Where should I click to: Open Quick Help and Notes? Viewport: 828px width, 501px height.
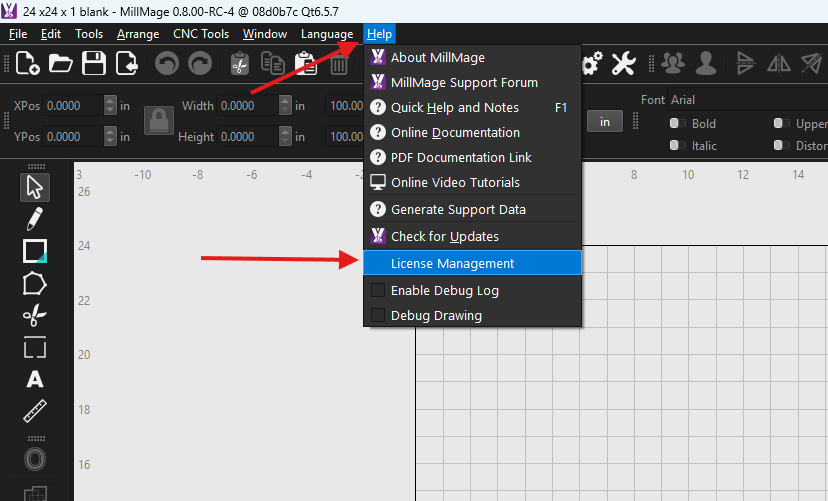coord(473,107)
